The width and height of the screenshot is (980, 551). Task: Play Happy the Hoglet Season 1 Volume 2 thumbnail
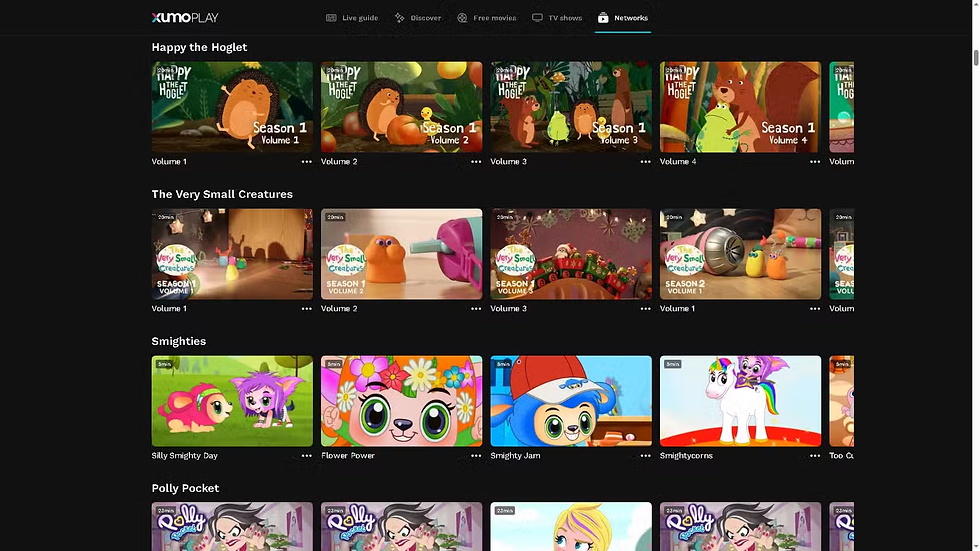(x=401, y=107)
